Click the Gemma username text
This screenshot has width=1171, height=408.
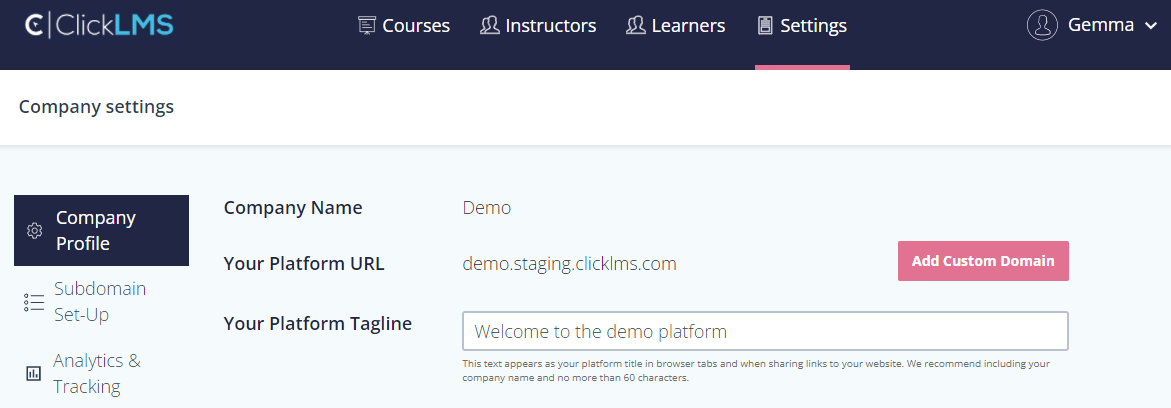(1101, 25)
